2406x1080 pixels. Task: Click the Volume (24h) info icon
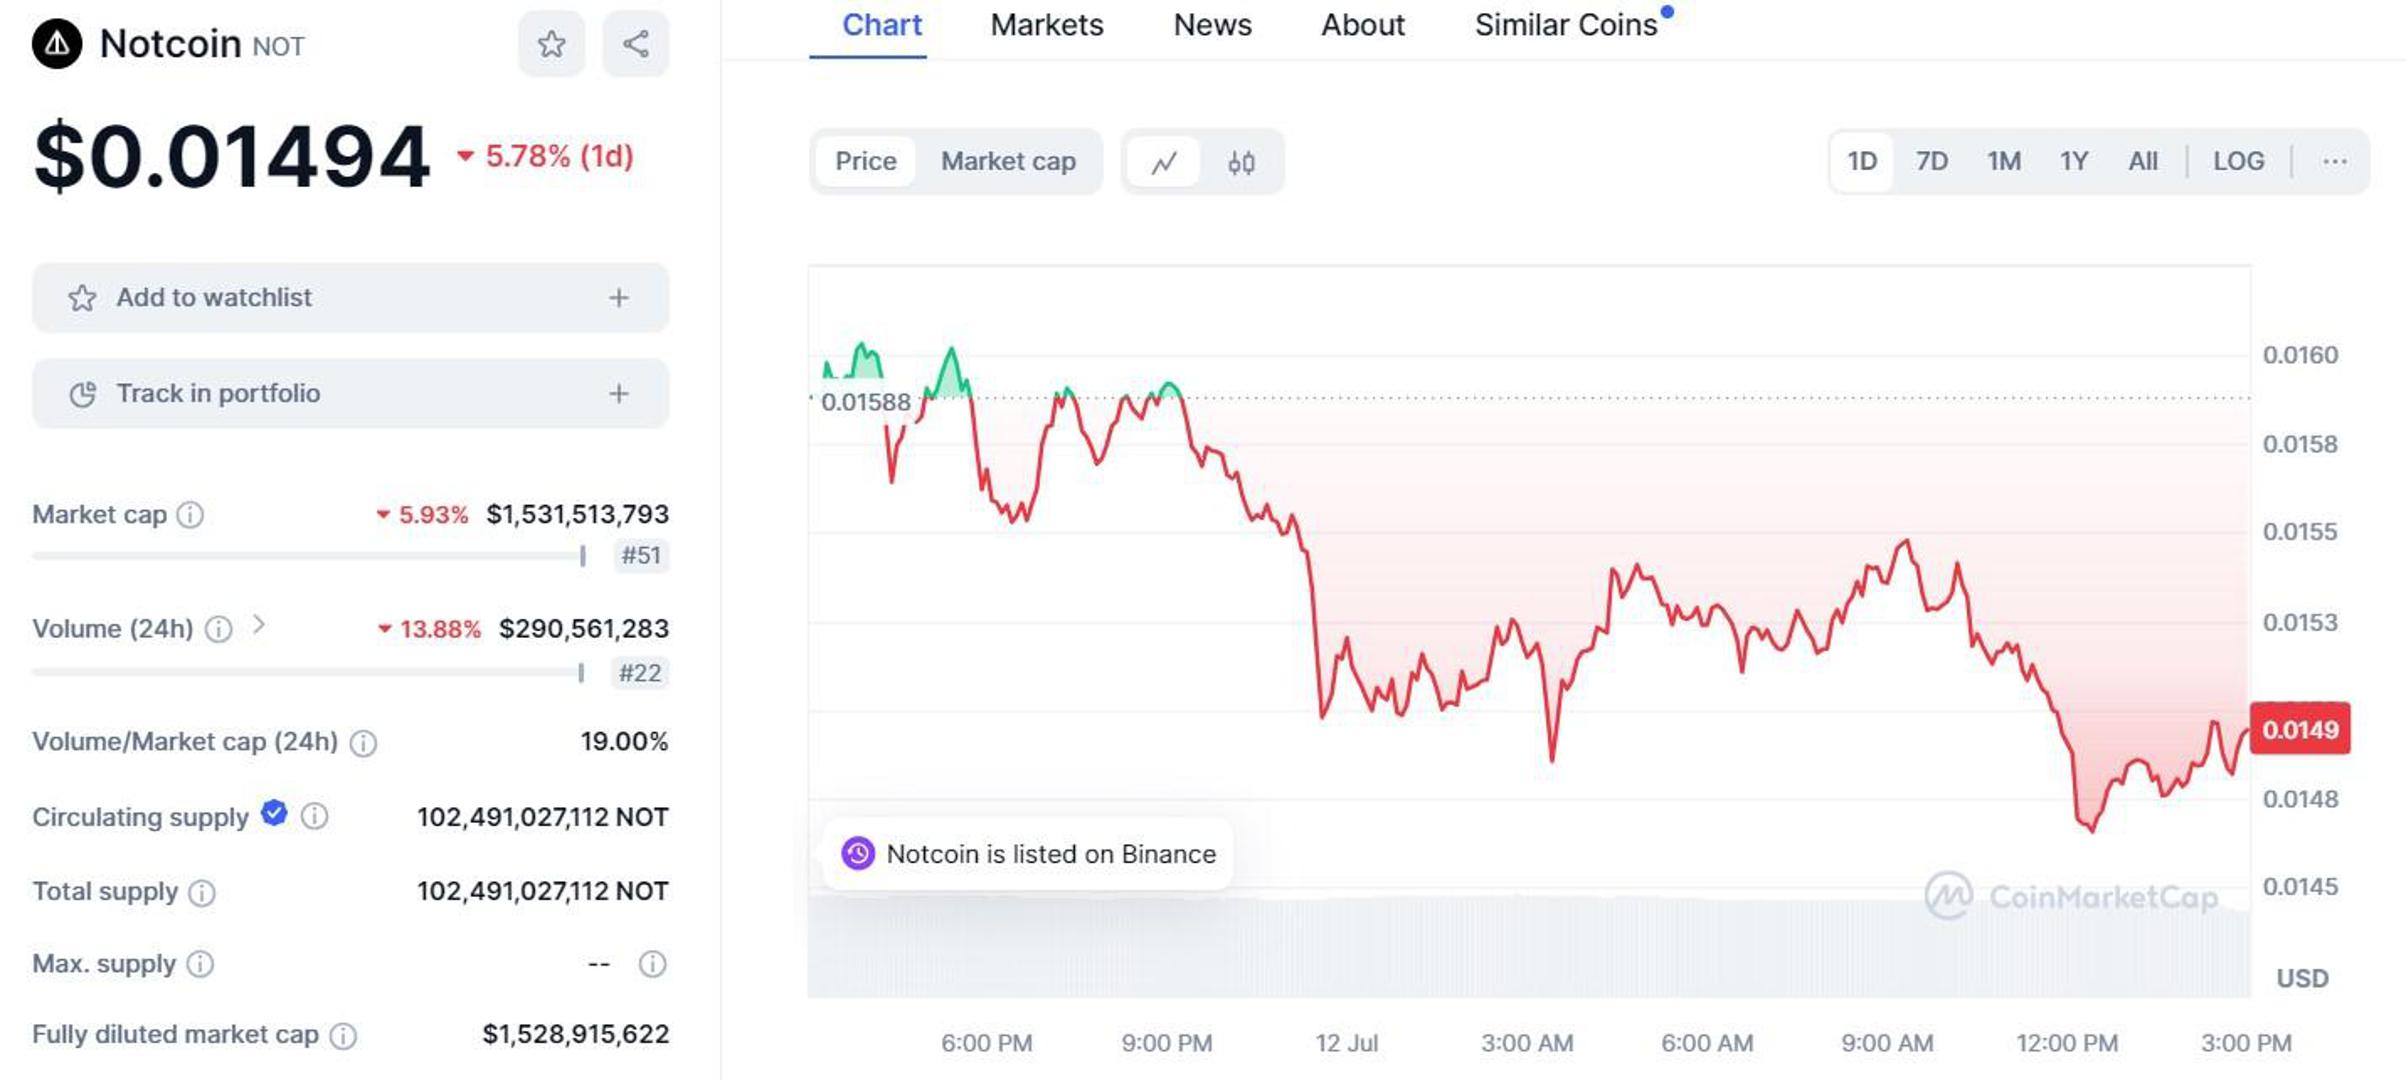(218, 629)
